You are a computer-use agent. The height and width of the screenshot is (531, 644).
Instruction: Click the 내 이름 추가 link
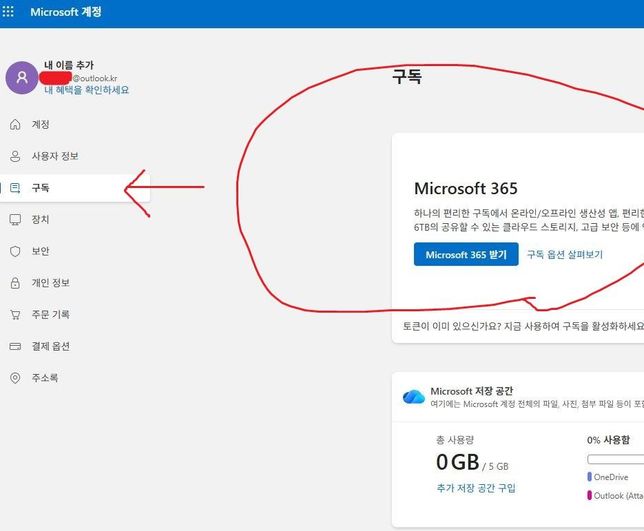(69, 65)
